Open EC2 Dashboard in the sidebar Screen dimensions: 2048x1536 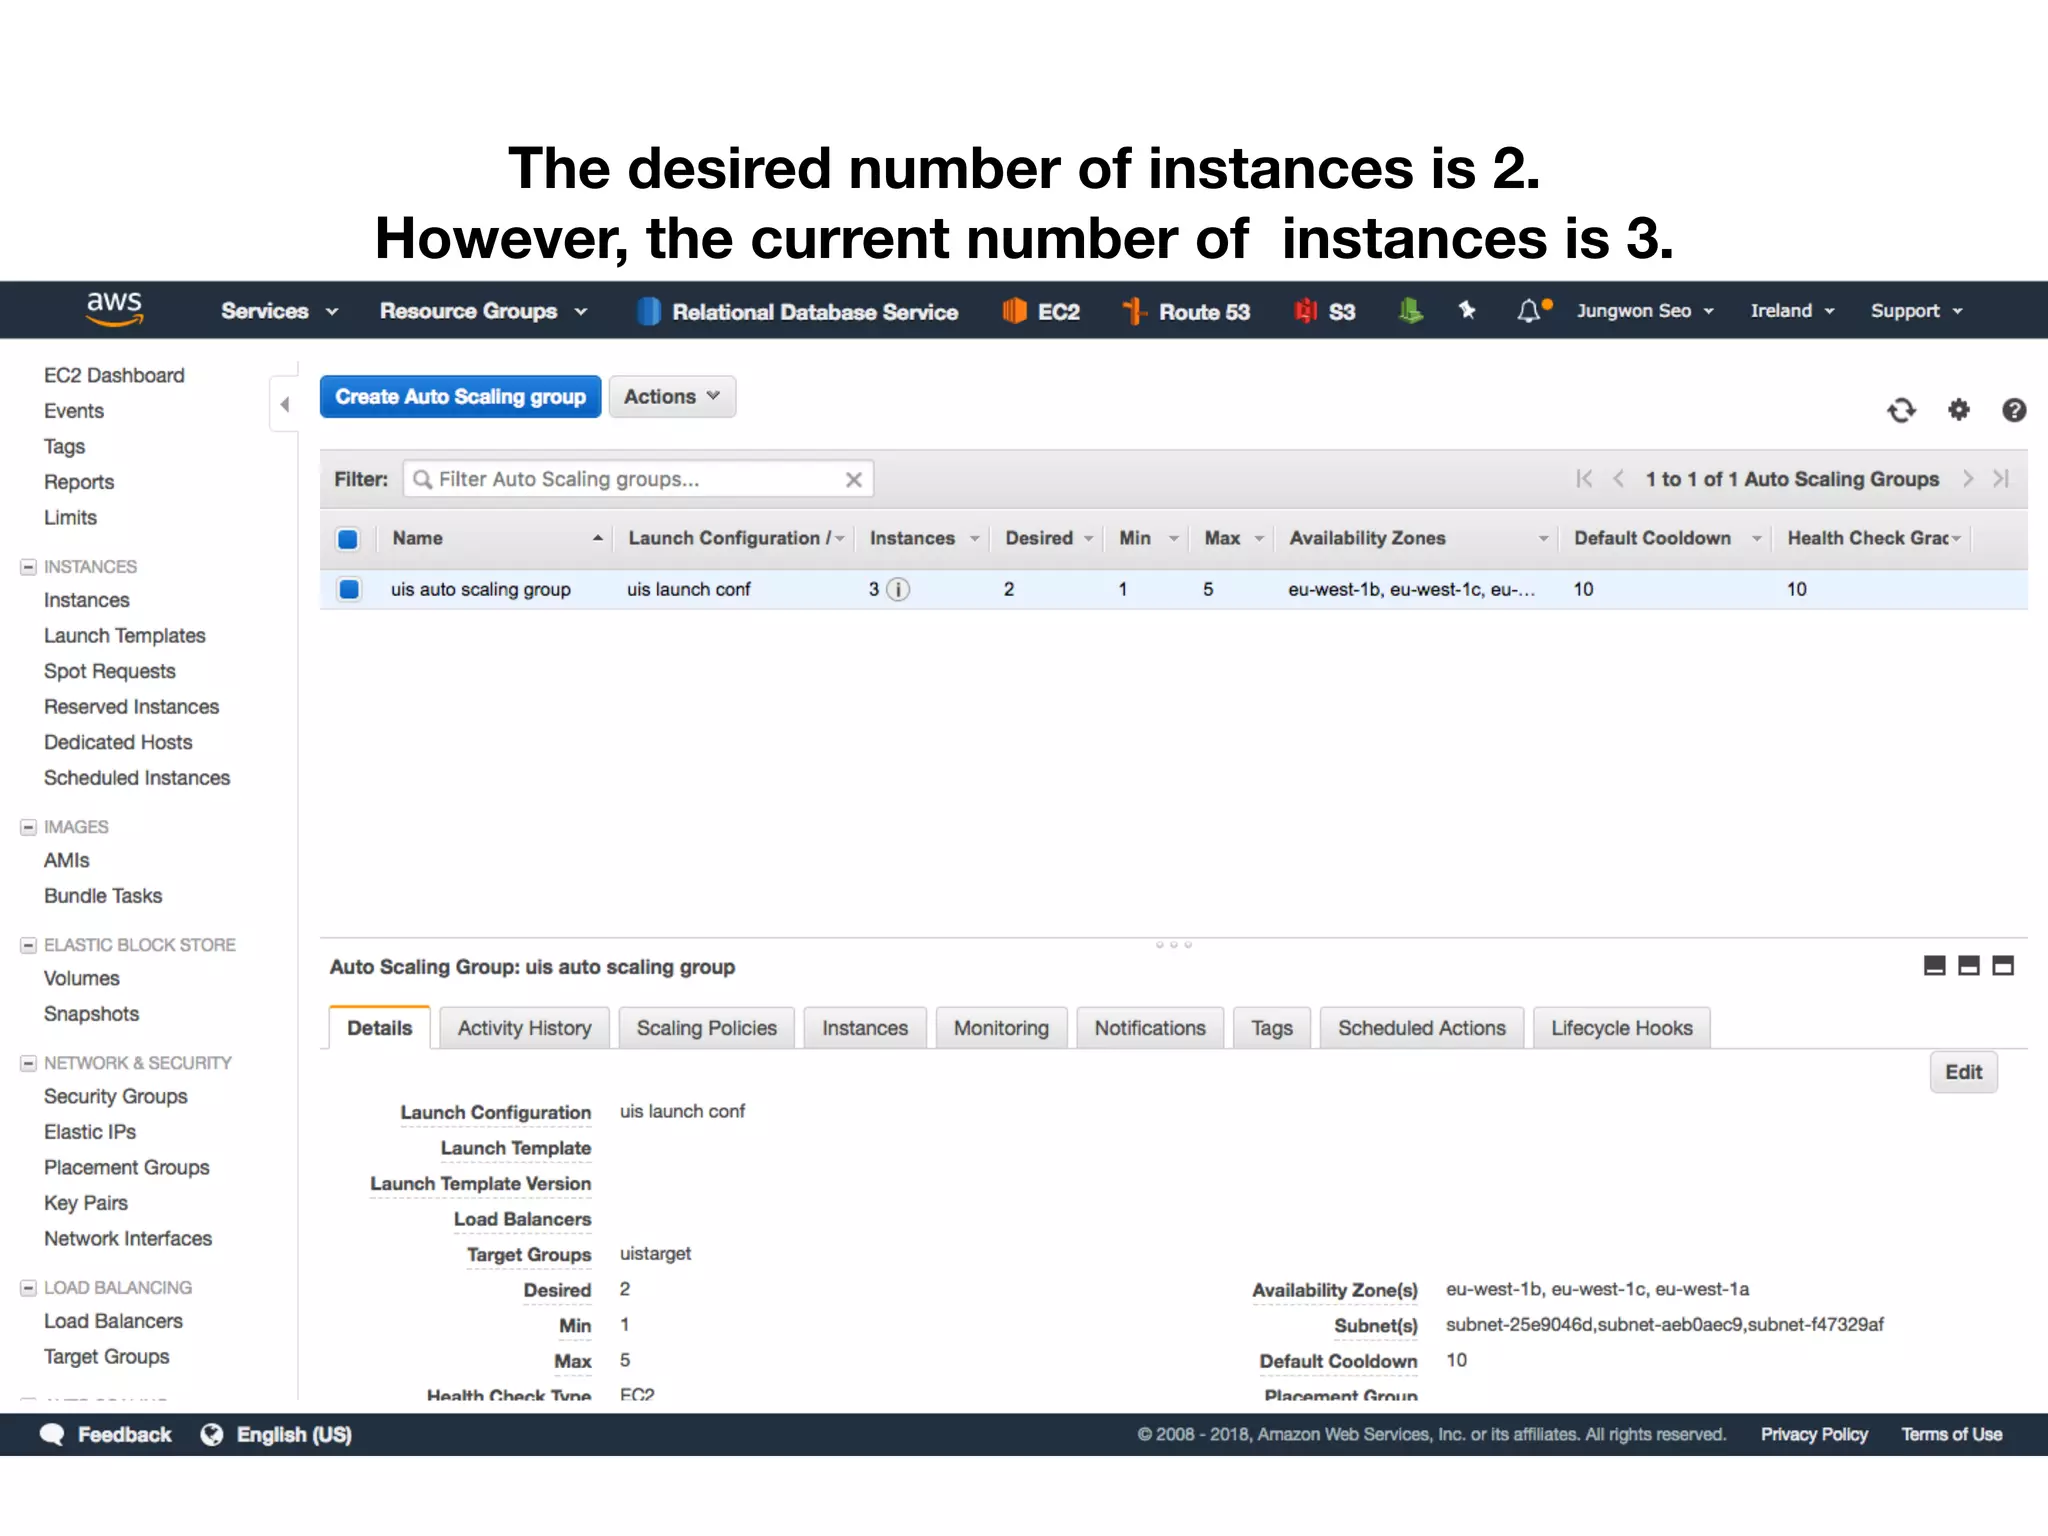click(x=114, y=375)
